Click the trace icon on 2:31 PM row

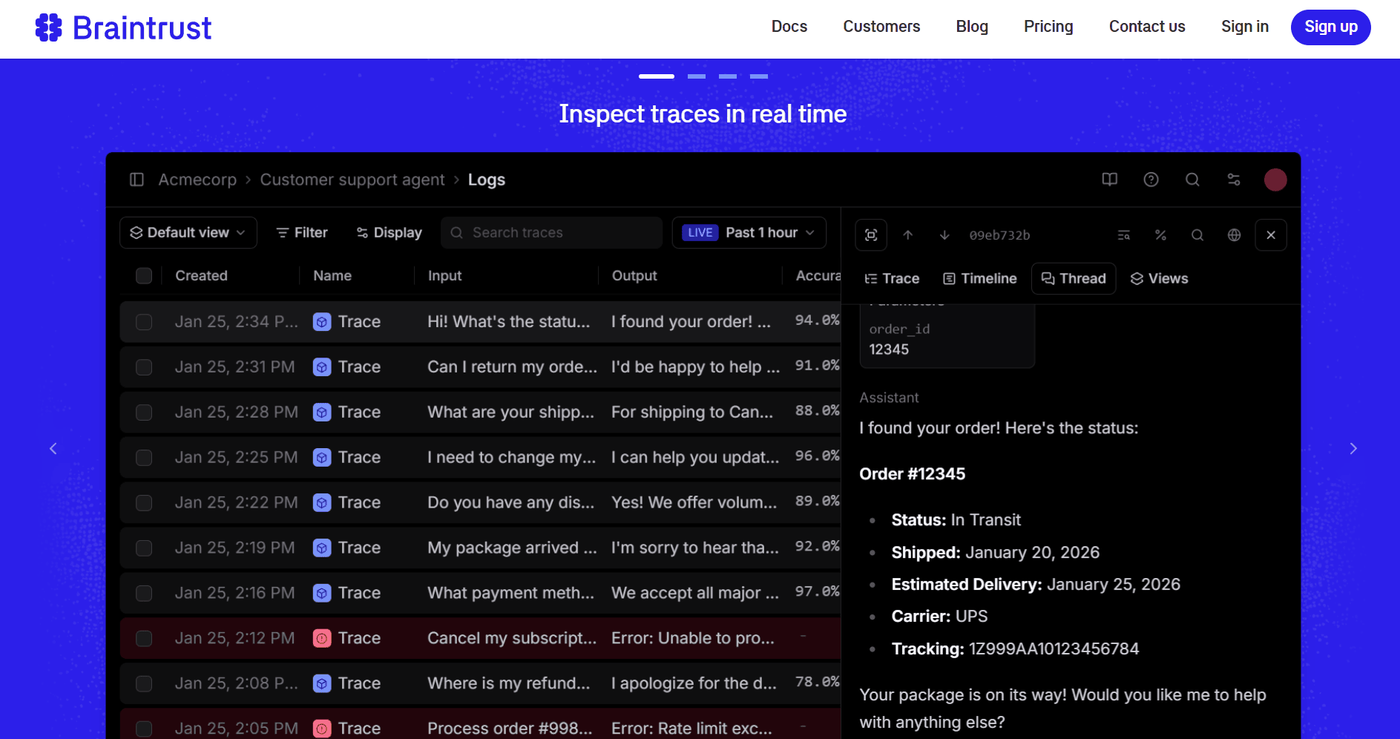tap(322, 367)
